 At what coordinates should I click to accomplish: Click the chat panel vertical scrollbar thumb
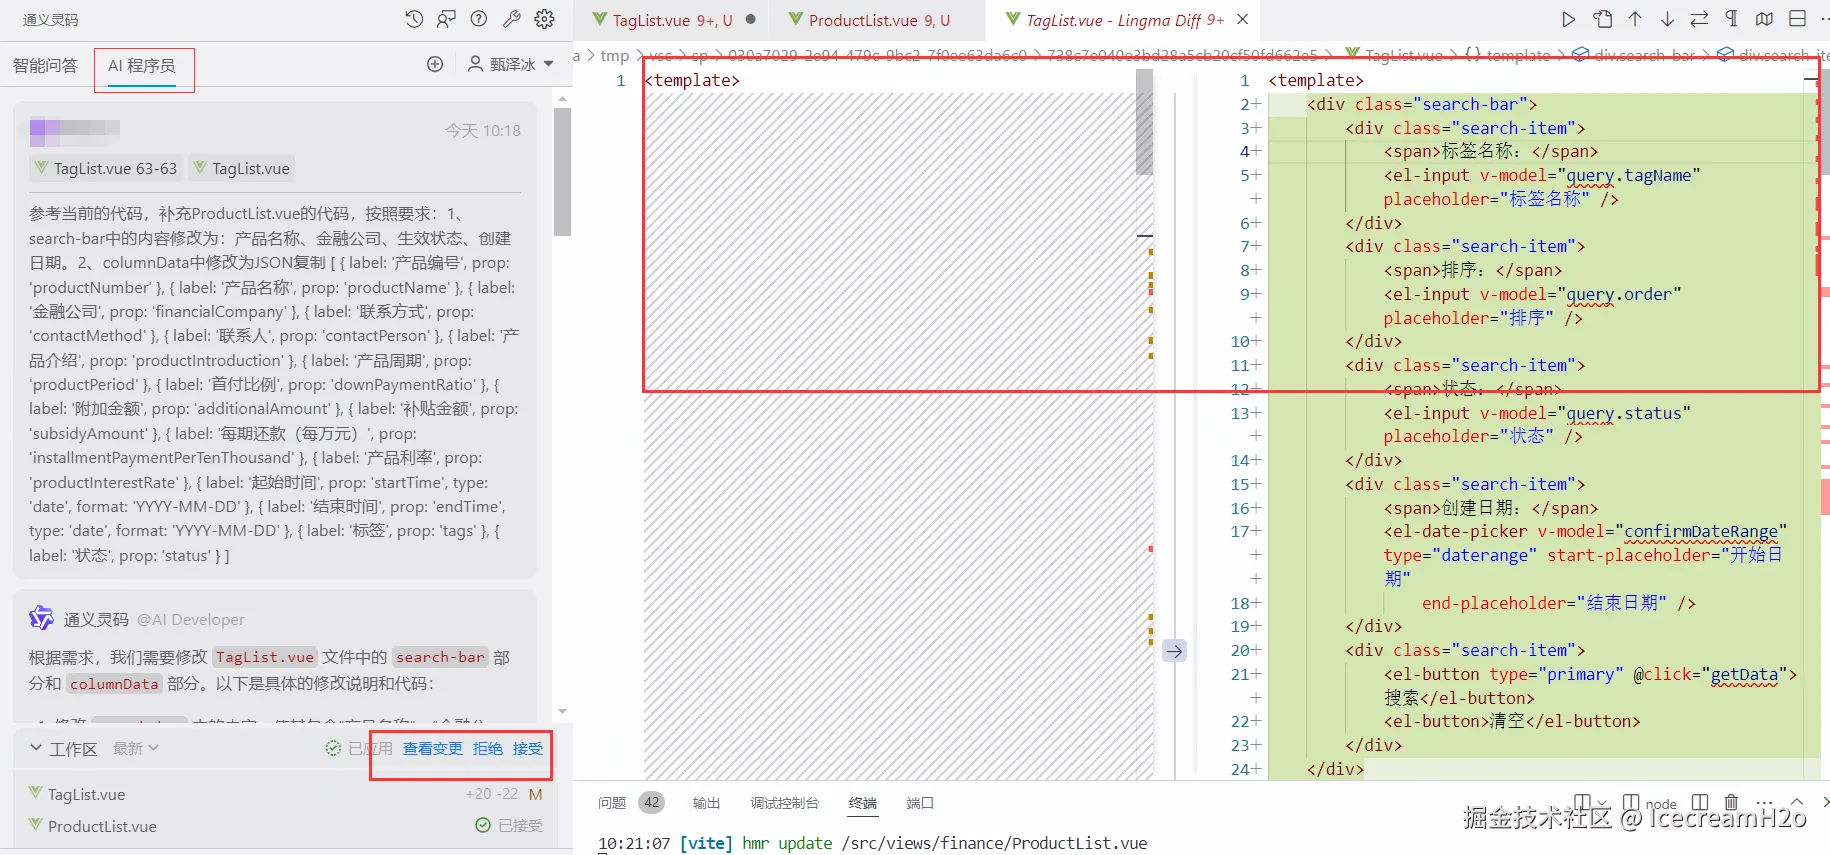pos(563,171)
